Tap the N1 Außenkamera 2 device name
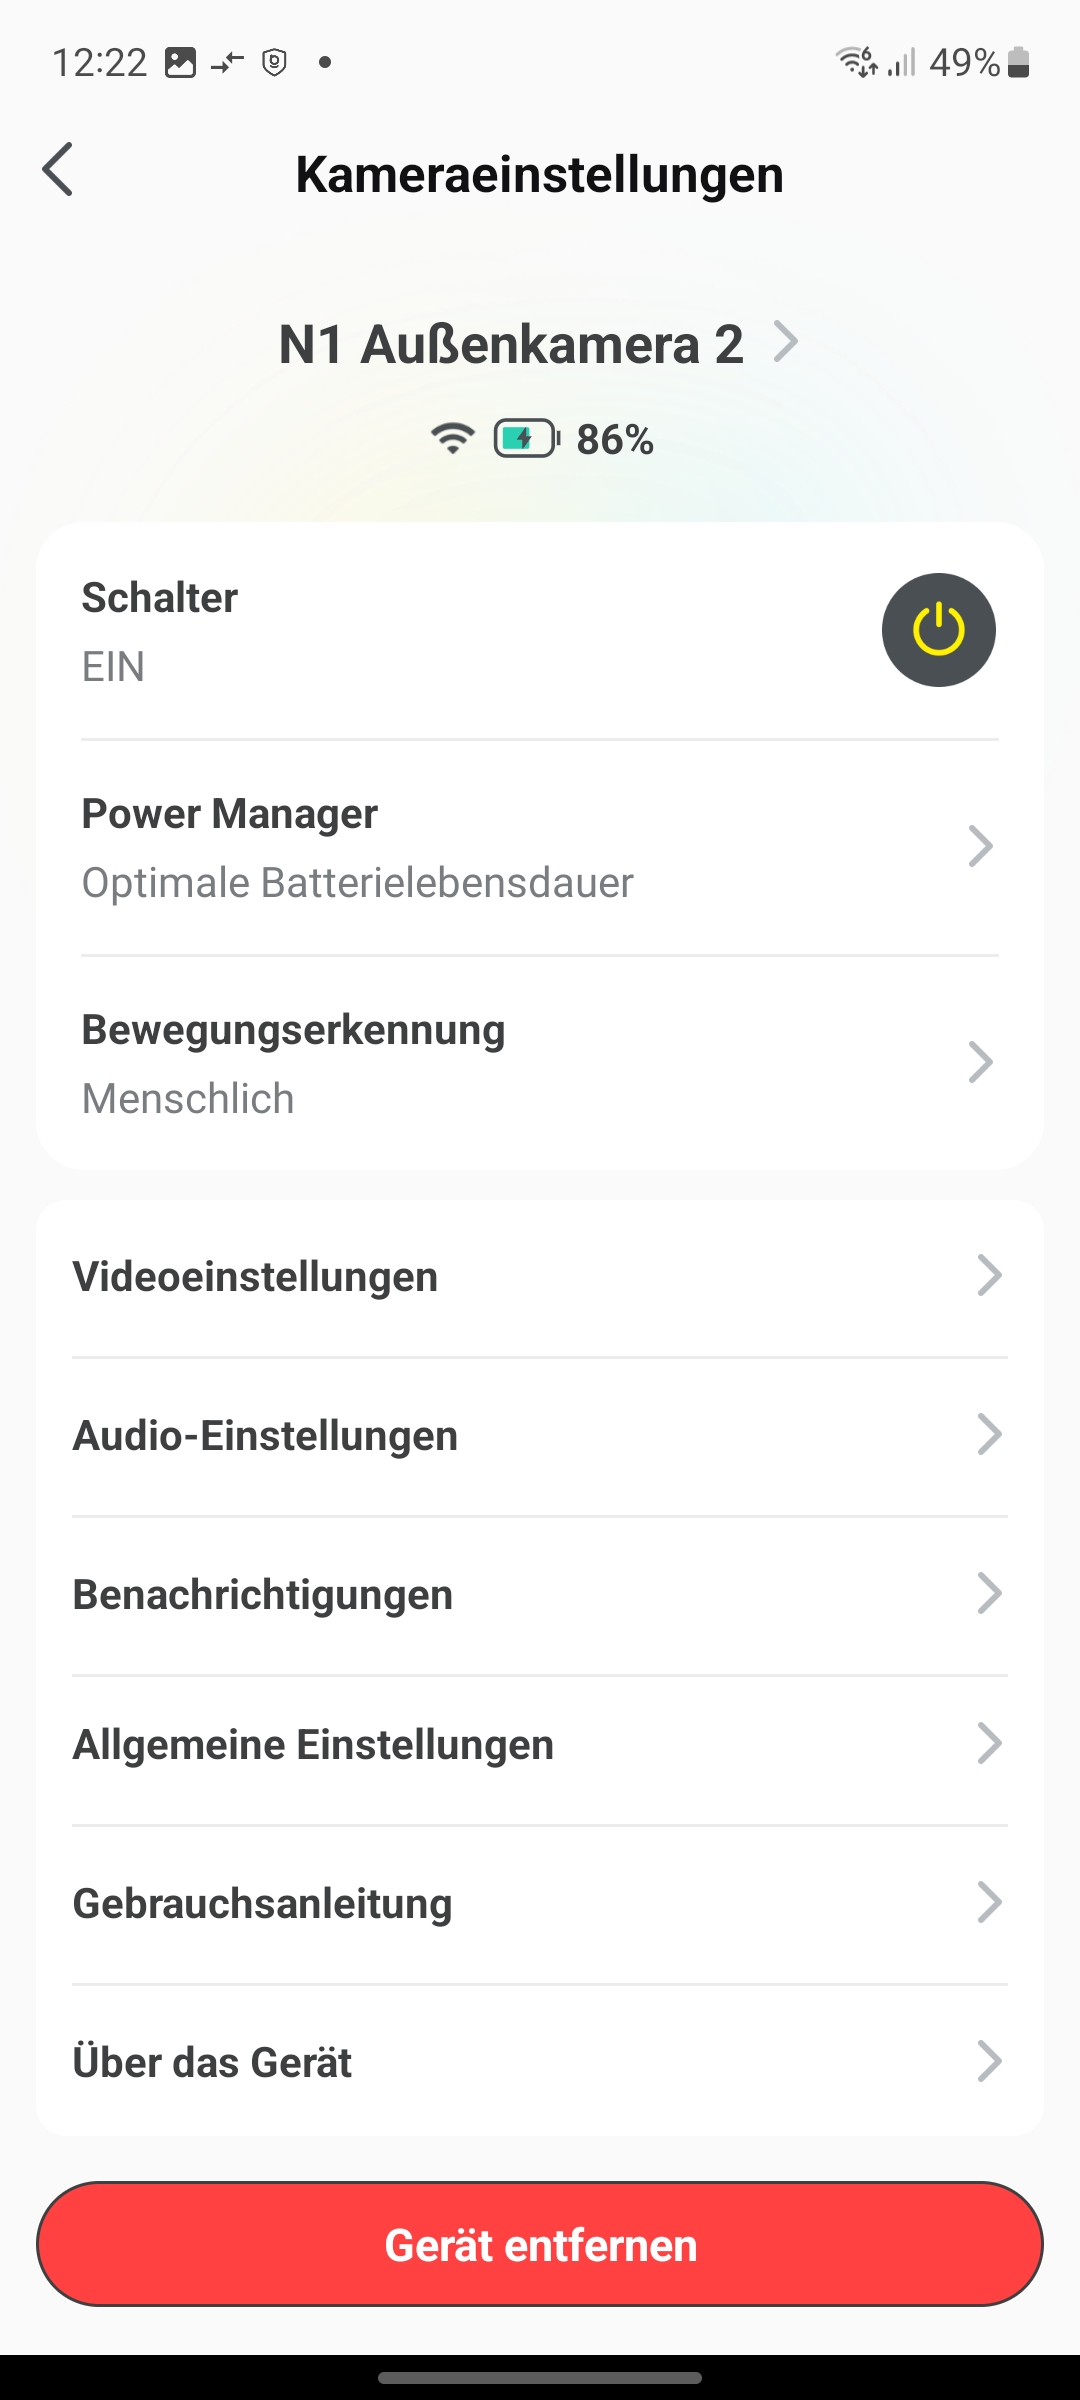This screenshot has width=1080, height=2400. point(511,345)
